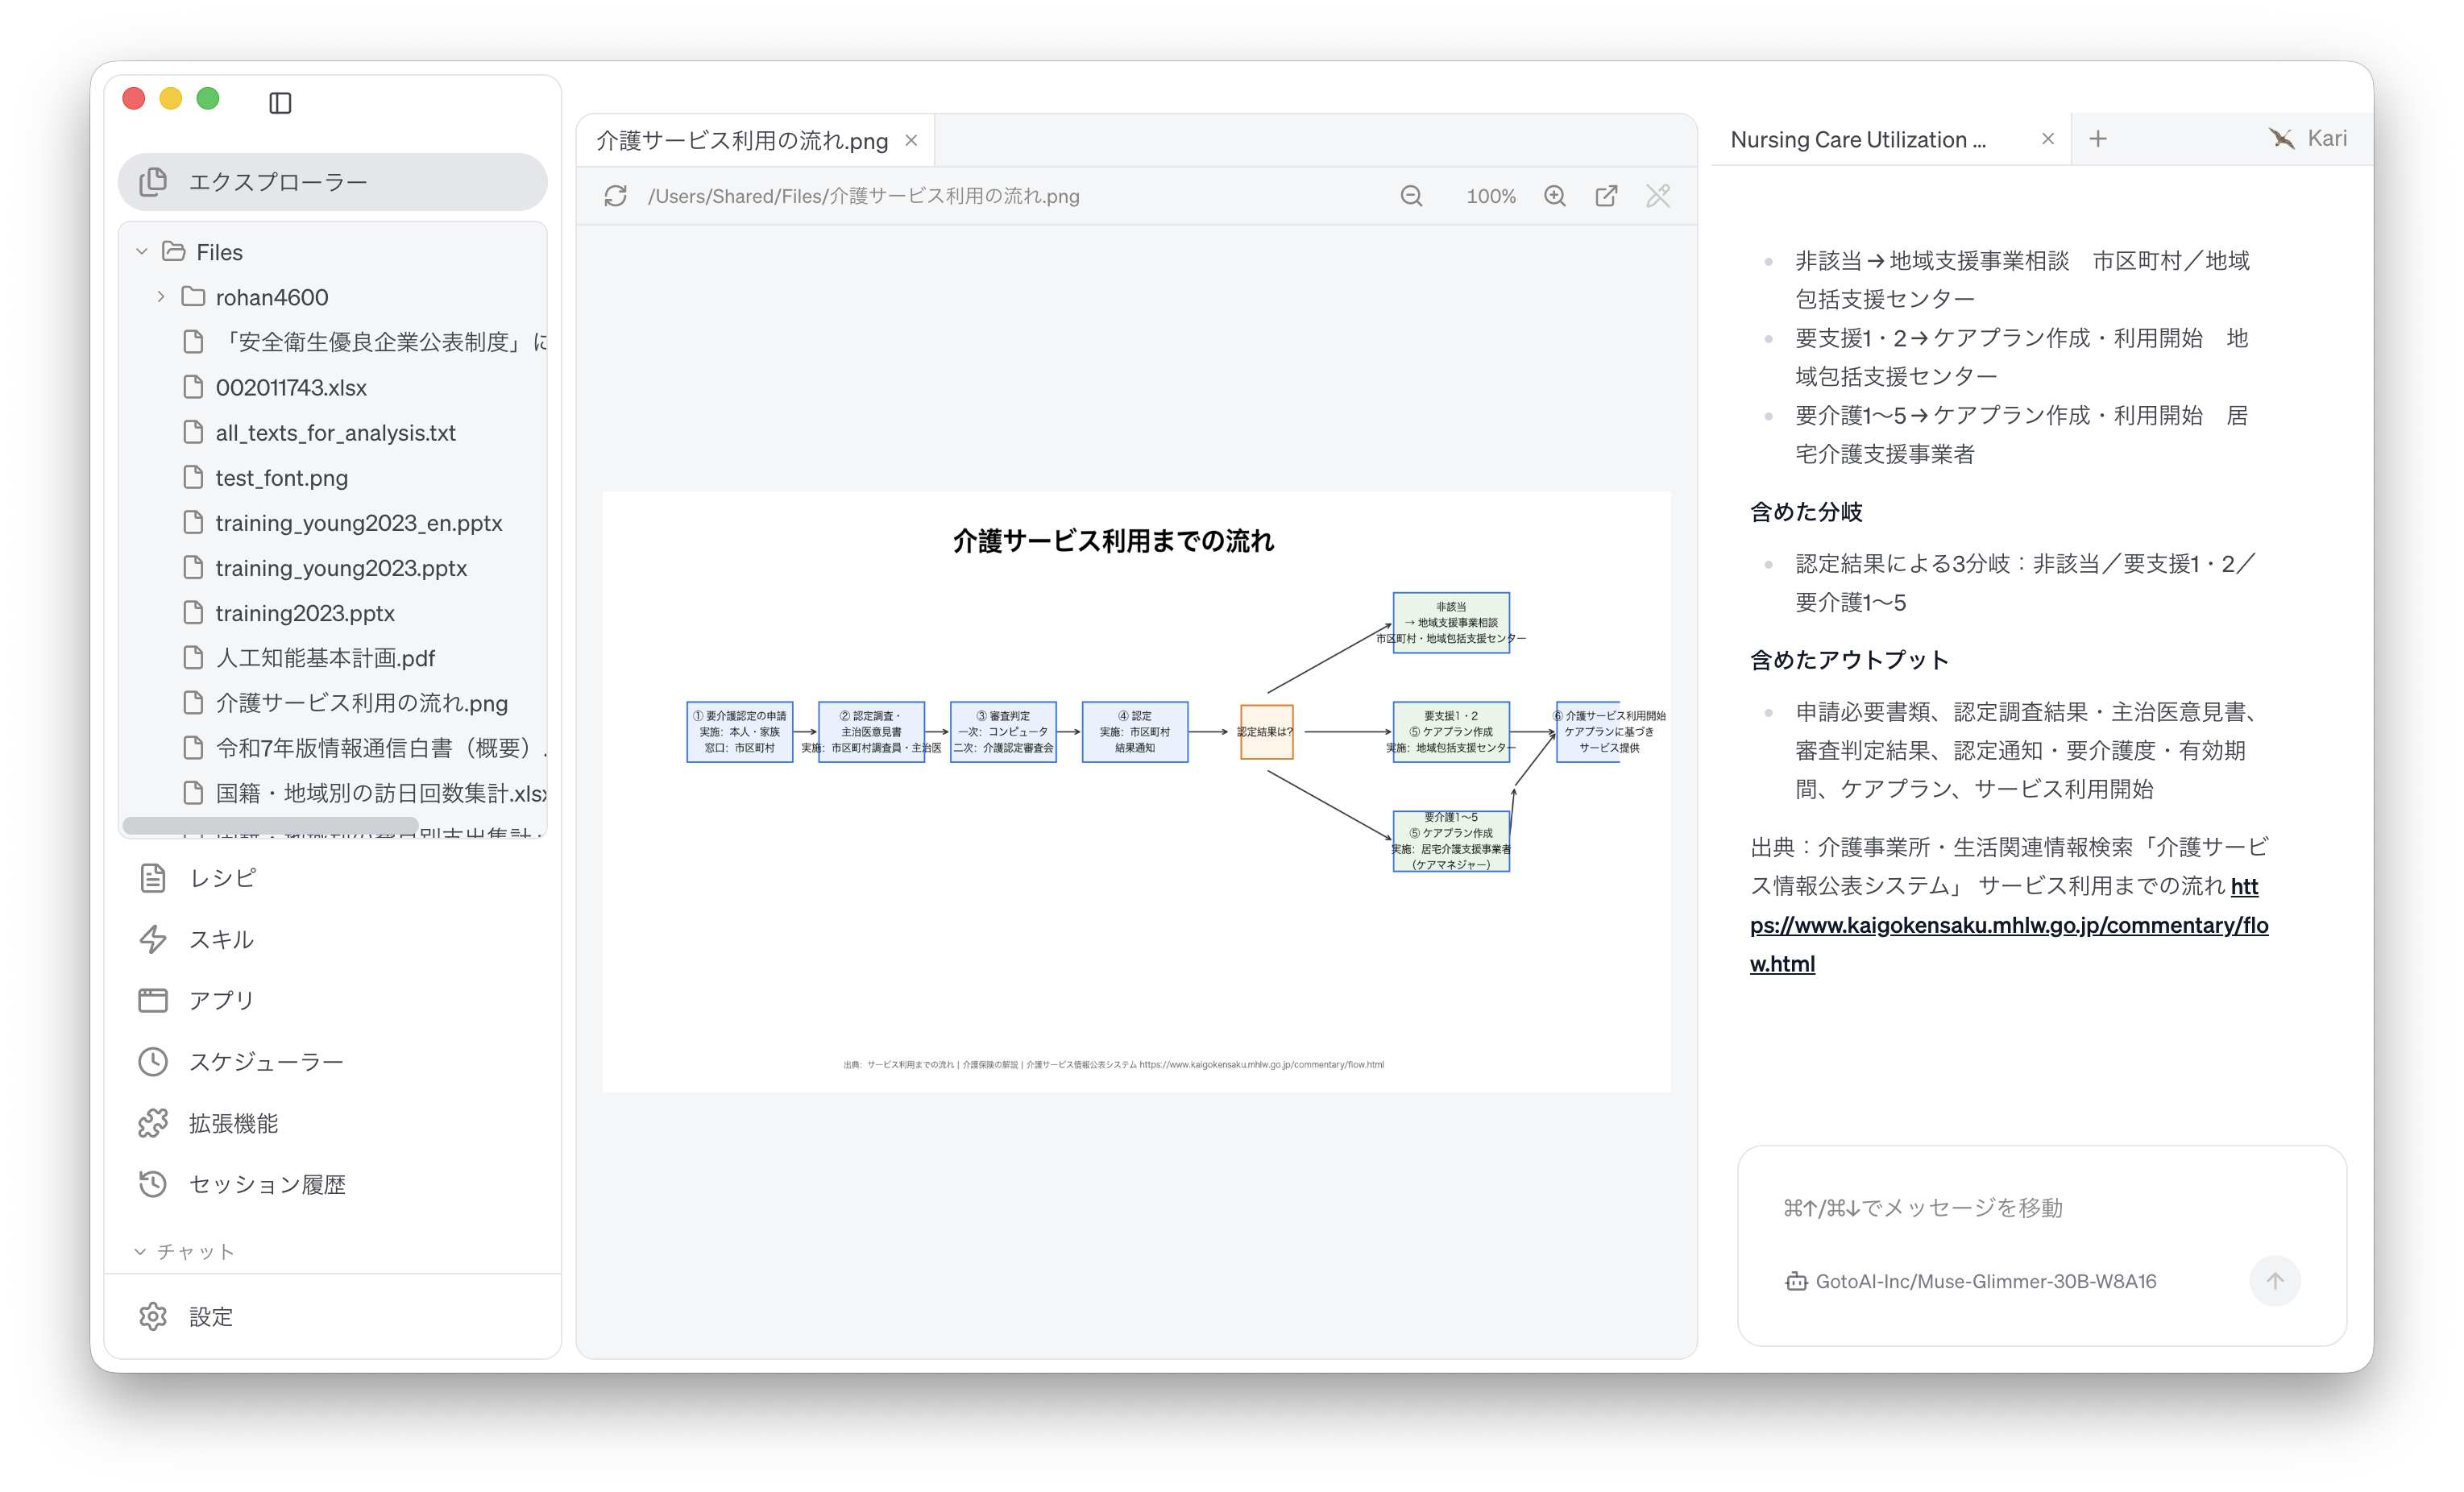The height and width of the screenshot is (1492, 2464).
Task: Close the 介護サービス利用の流れ.png tab
Action: (911, 140)
